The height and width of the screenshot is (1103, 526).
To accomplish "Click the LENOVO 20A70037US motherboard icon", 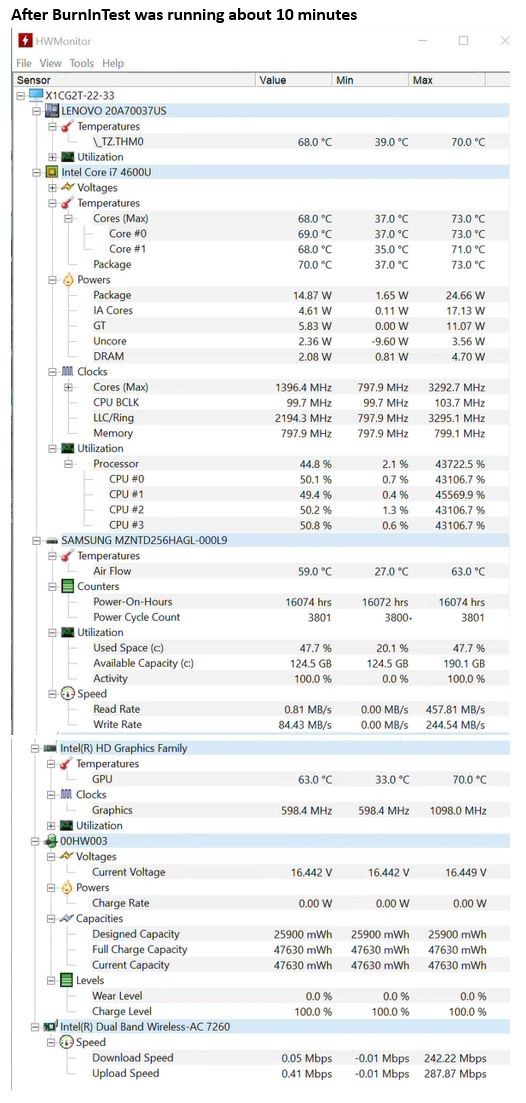I will (x=52, y=110).
